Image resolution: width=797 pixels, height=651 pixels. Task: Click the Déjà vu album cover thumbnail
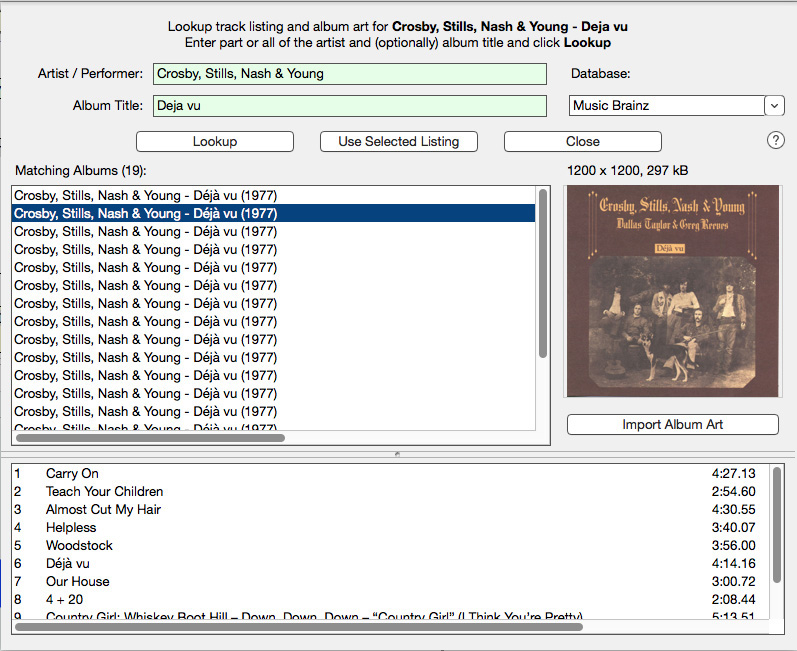672,291
